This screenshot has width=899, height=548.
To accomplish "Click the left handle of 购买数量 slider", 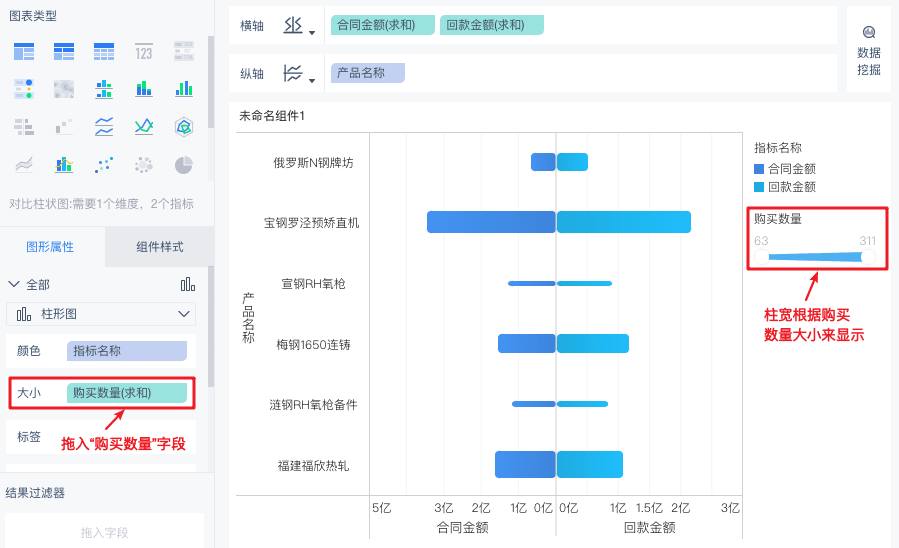I will [x=761, y=256].
